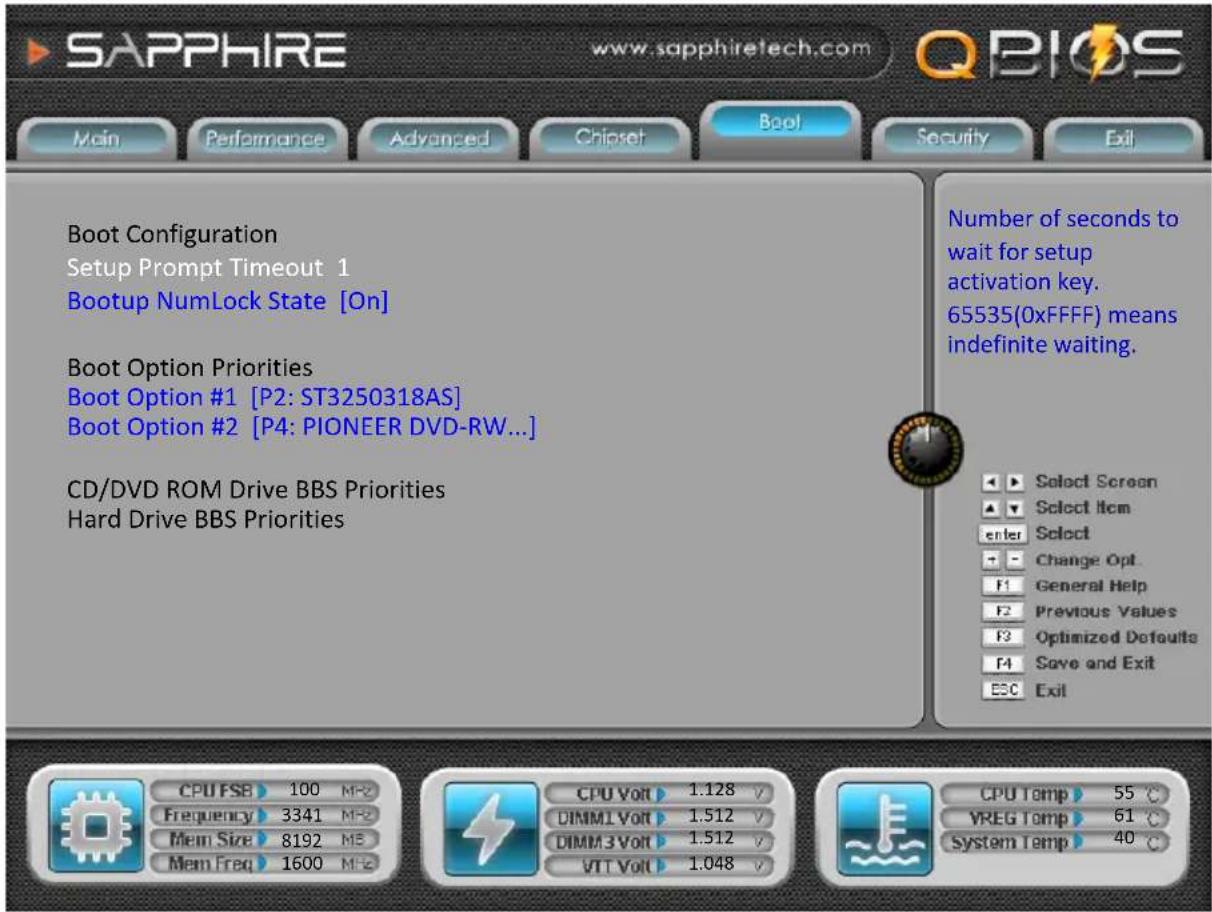Image resolution: width=1212 pixels, height=912 pixels.
Task: Click the left arrow Select Screen key
Action: tap(994, 482)
